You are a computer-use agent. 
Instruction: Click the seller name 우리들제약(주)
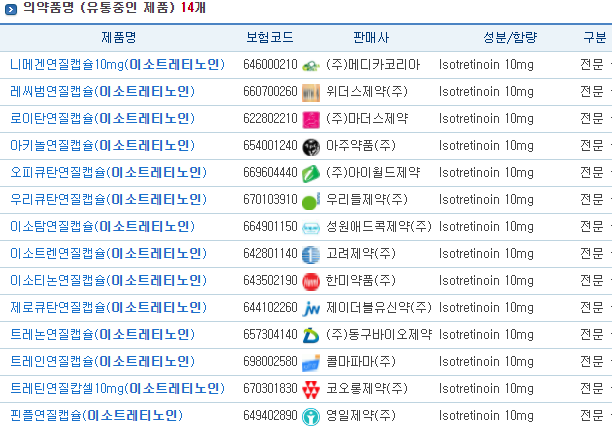pyautogui.click(x=367, y=199)
